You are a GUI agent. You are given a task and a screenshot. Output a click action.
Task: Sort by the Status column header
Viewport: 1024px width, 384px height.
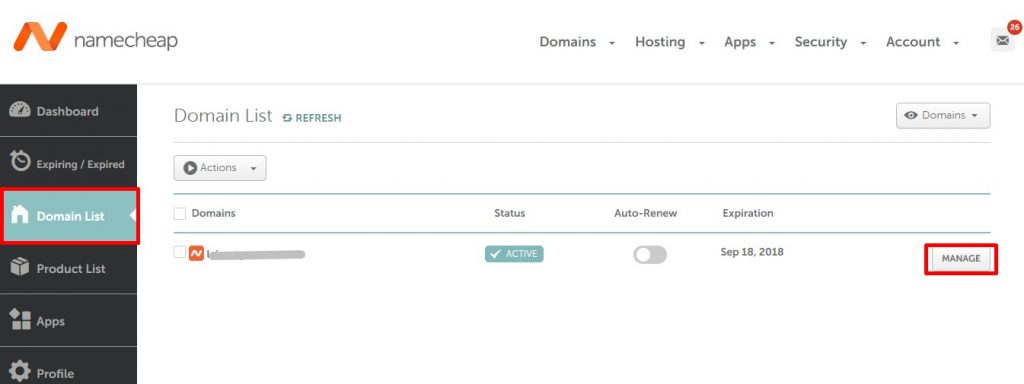coord(509,213)
